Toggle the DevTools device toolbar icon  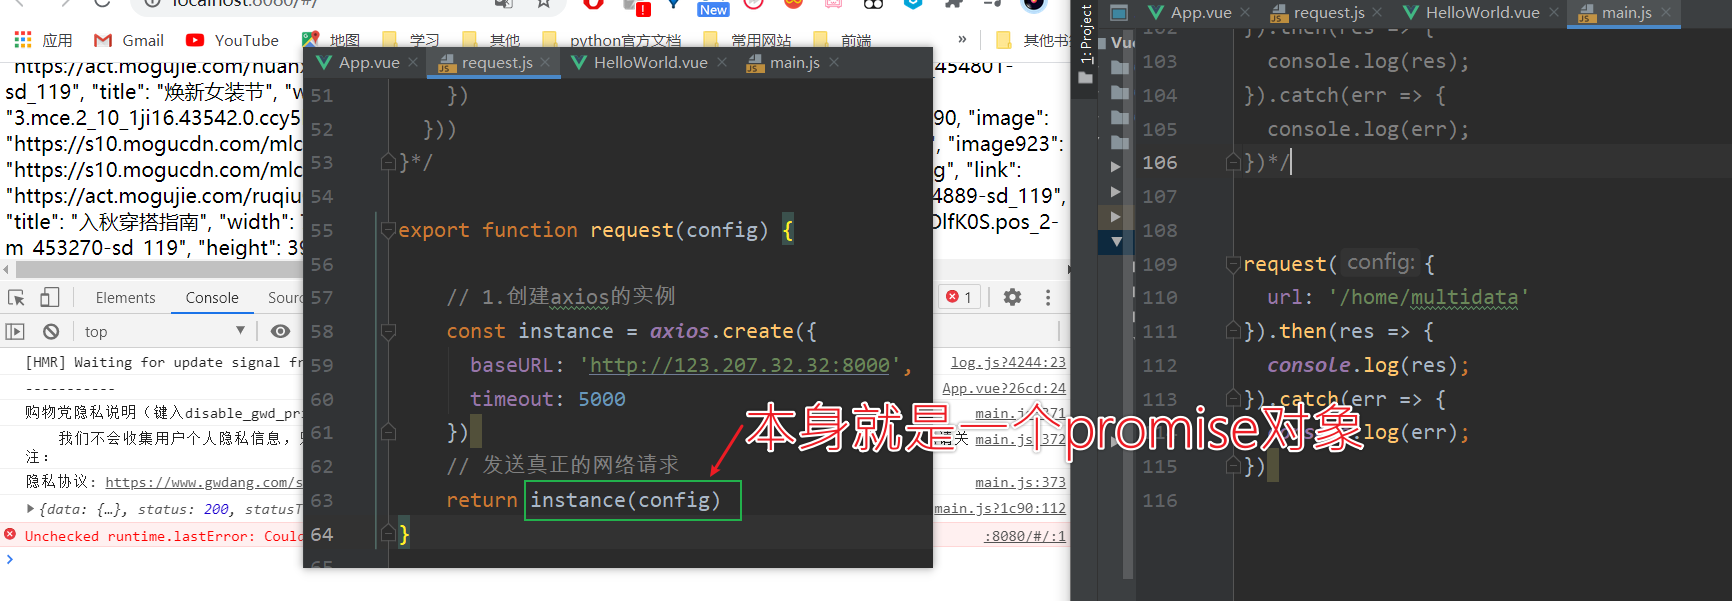[50, 297]
